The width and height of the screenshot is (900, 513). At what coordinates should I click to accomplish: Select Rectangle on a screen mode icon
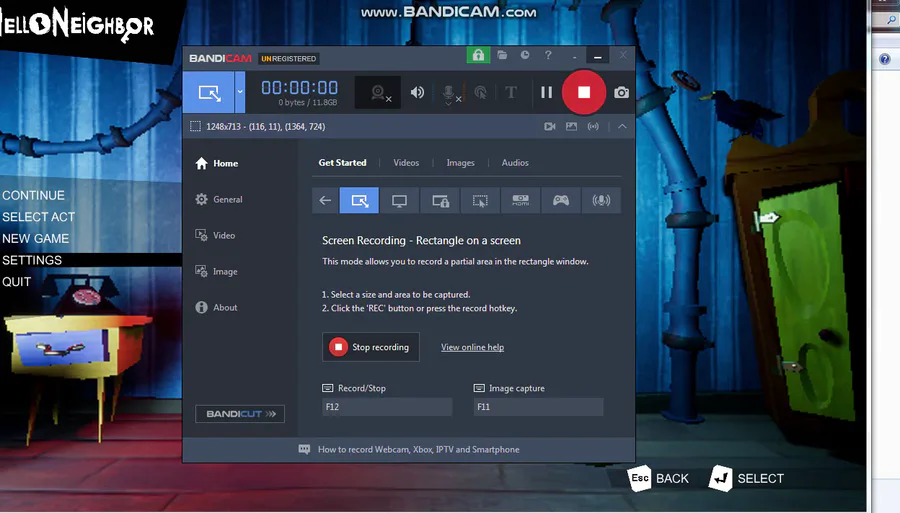click(x=359, y=200)
